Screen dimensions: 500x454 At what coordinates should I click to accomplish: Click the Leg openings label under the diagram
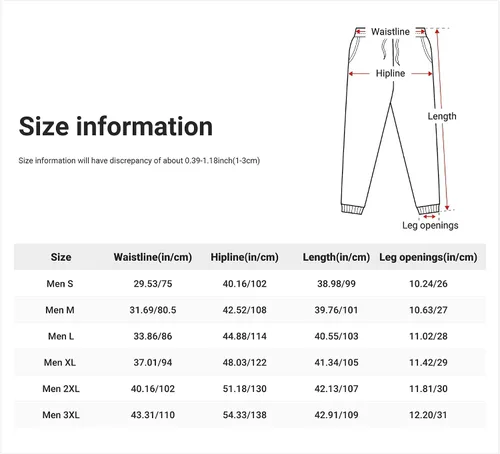430,225
